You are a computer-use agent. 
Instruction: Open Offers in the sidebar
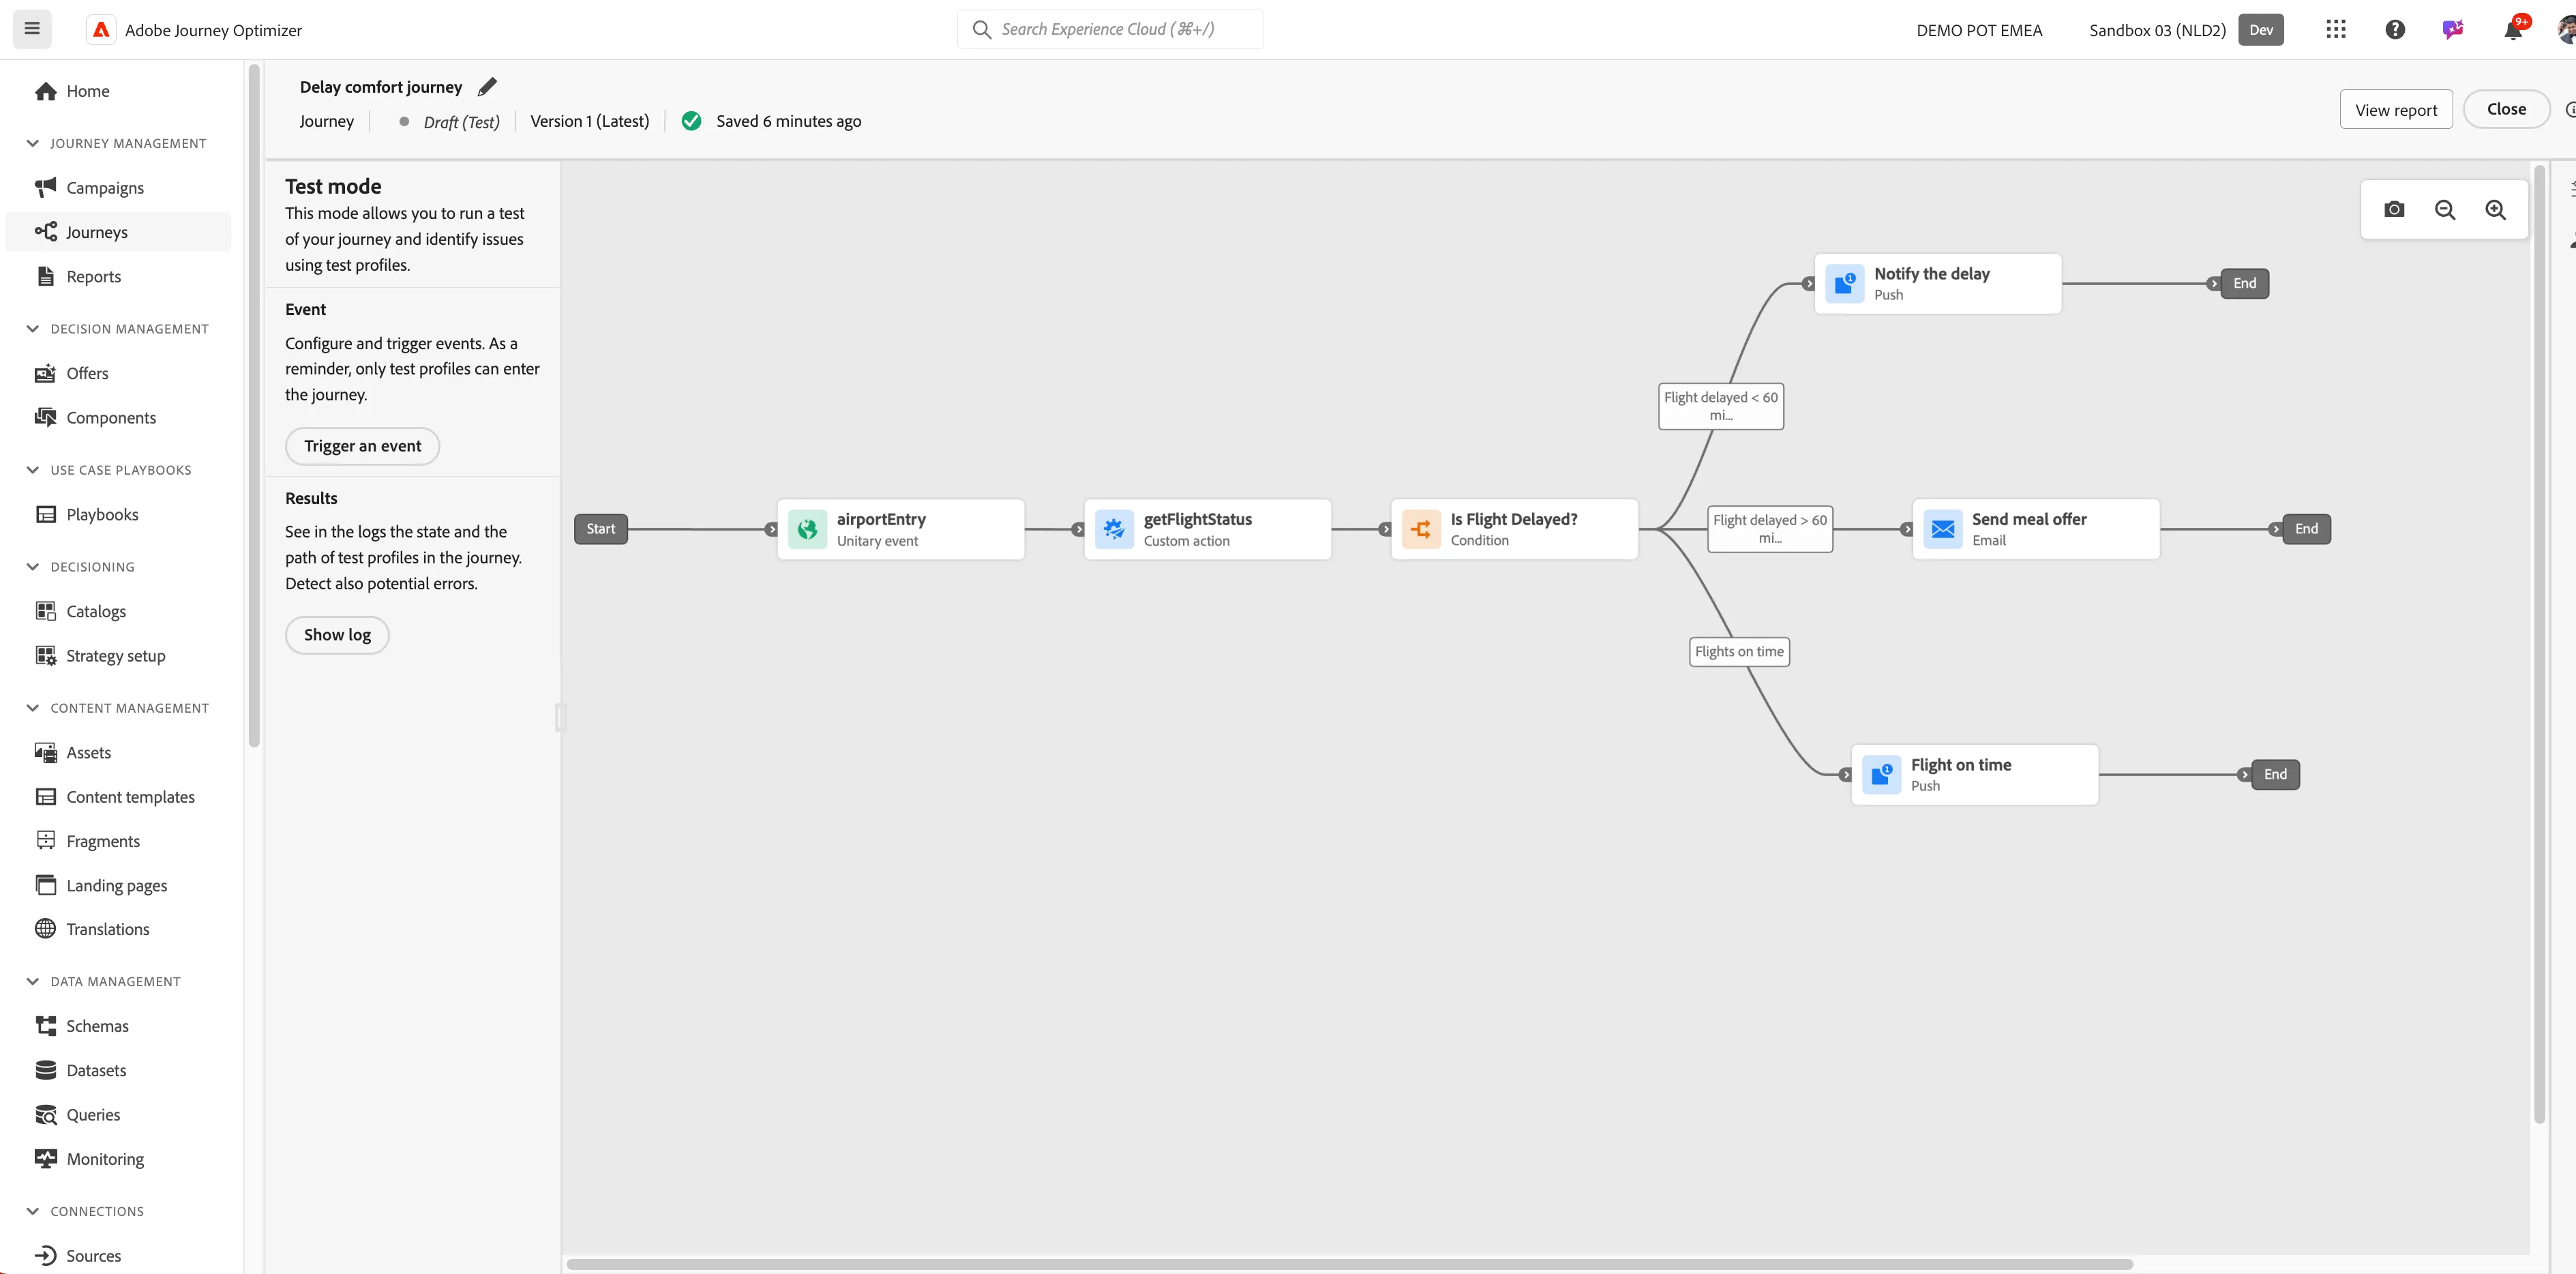pos(118,373)
